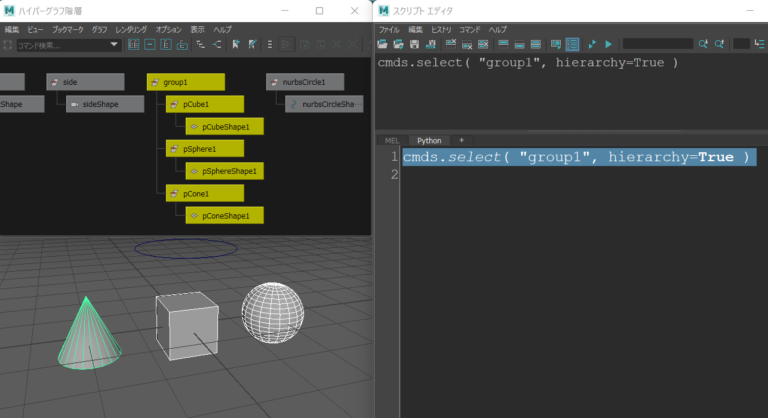Viewport: 768px width, 418px height.
Task: Toggle the line numbers display button
Action: pyautogui.click(x=572, y=44)
